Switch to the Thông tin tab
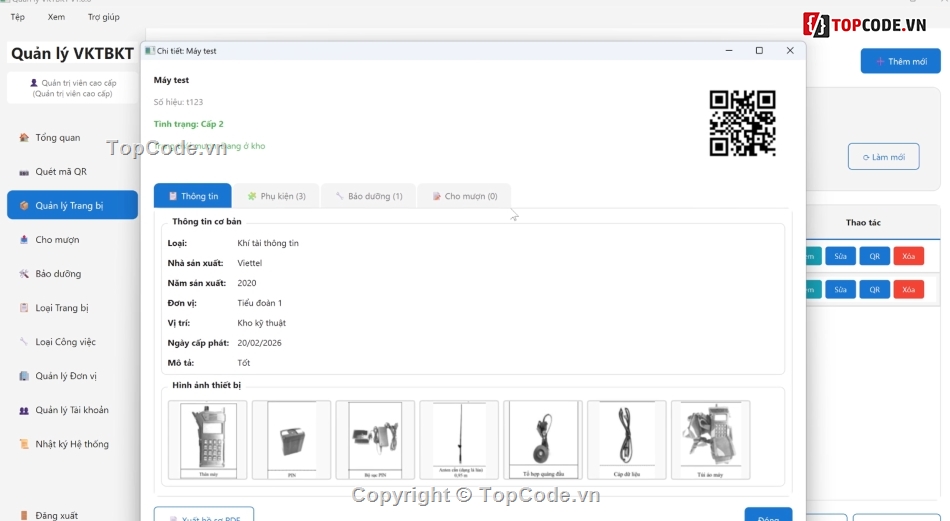950x521 pixels. 193,196
